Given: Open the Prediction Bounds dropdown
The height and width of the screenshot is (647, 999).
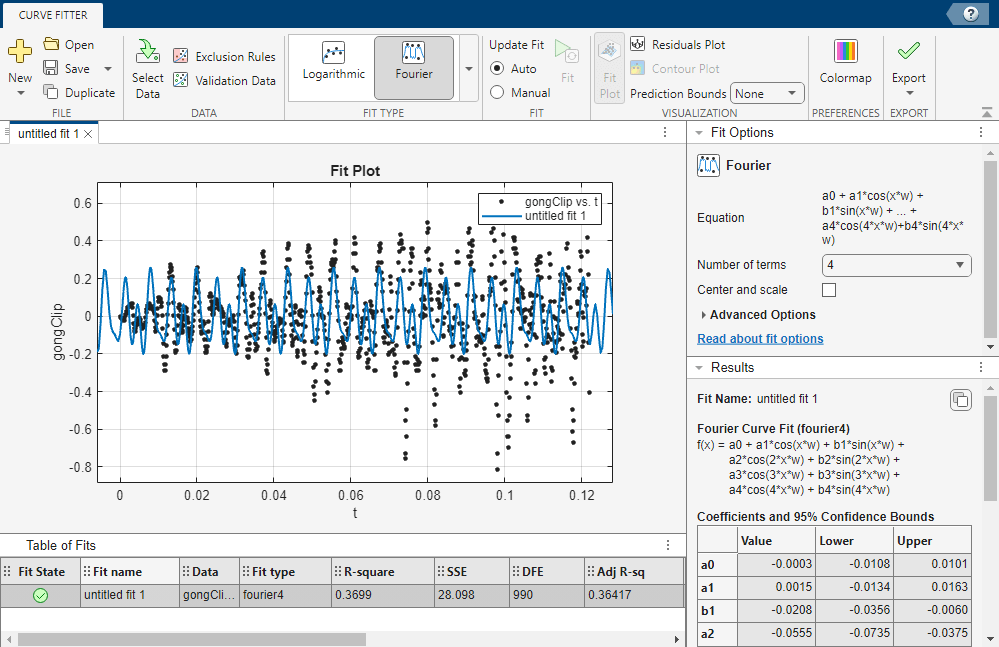Looking at the screenshot, I should tap(767, 93).
